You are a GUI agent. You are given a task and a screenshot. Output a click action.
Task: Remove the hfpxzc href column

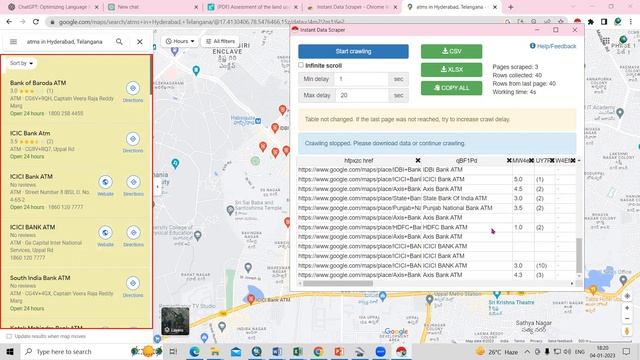click(418, 161)
